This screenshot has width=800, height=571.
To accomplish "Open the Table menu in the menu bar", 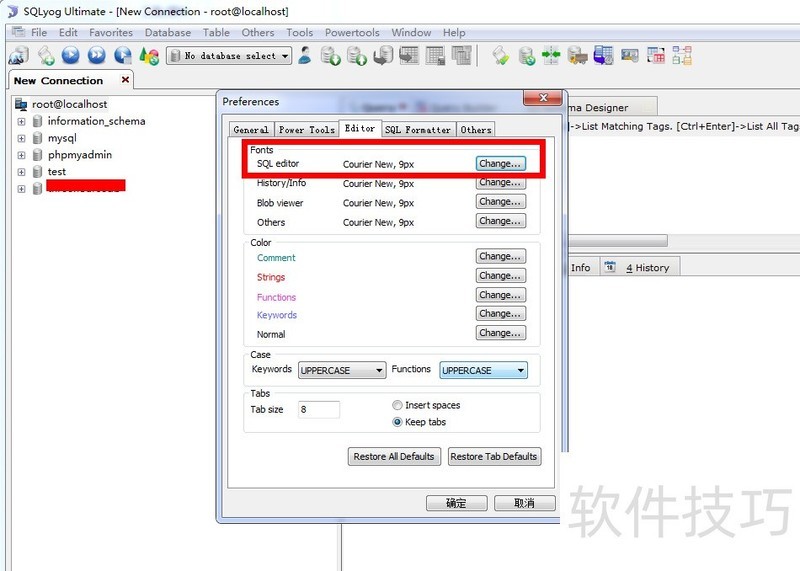I will (216, 33).
